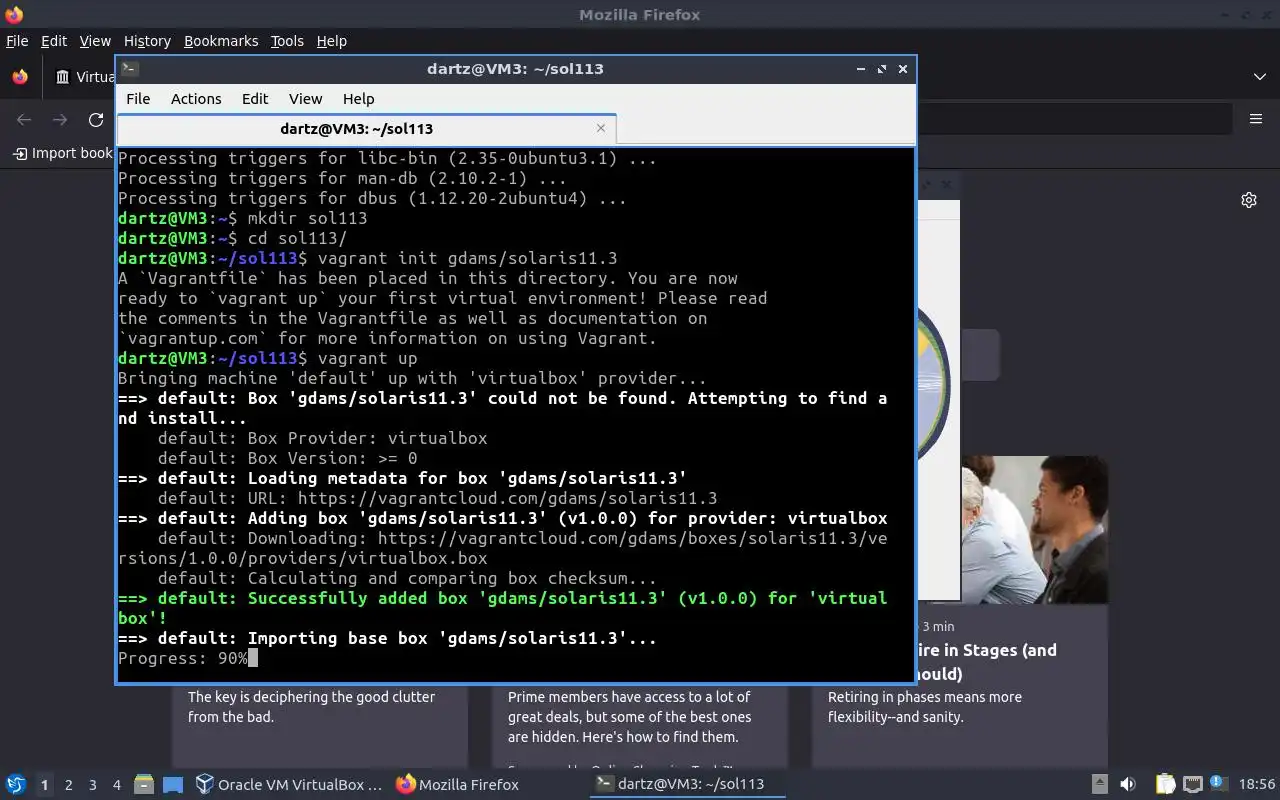The width and height of the screenshot is (1280, 800).
Task: Switch to workspace 1
Action: 44,785
